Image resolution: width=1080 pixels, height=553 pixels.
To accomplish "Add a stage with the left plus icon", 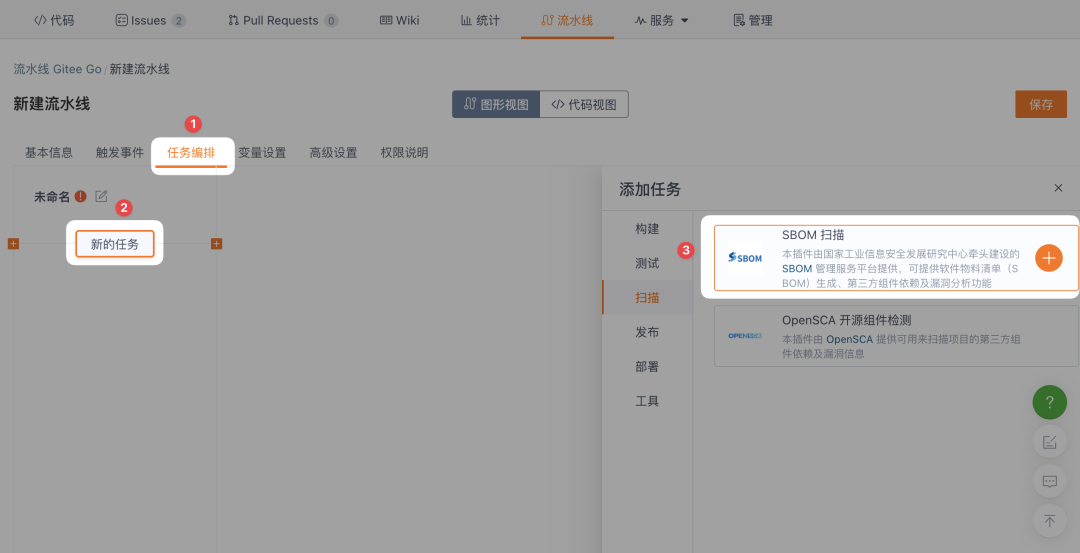I will 13,244.
